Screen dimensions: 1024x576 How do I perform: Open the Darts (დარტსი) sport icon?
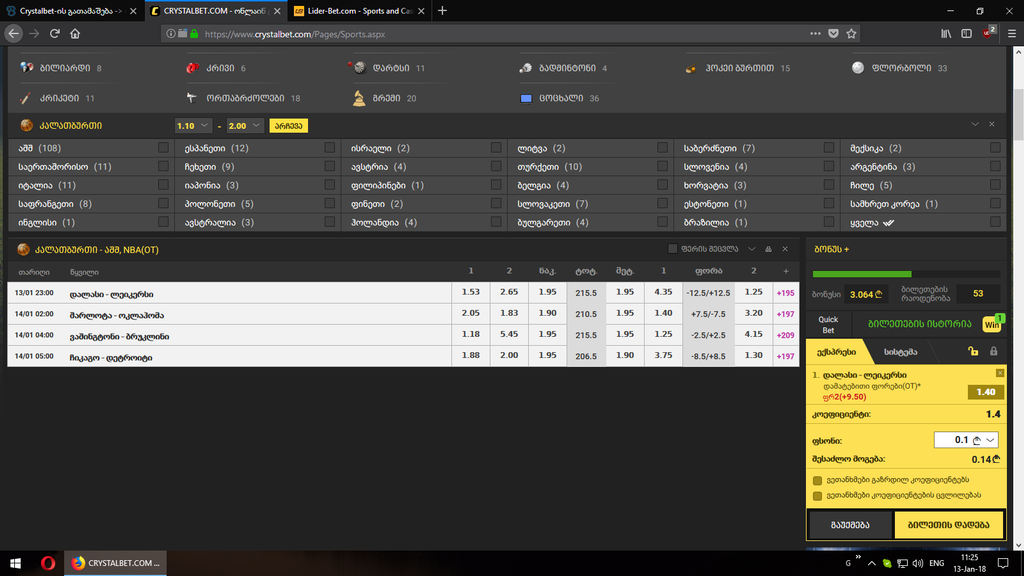(359, 67)
